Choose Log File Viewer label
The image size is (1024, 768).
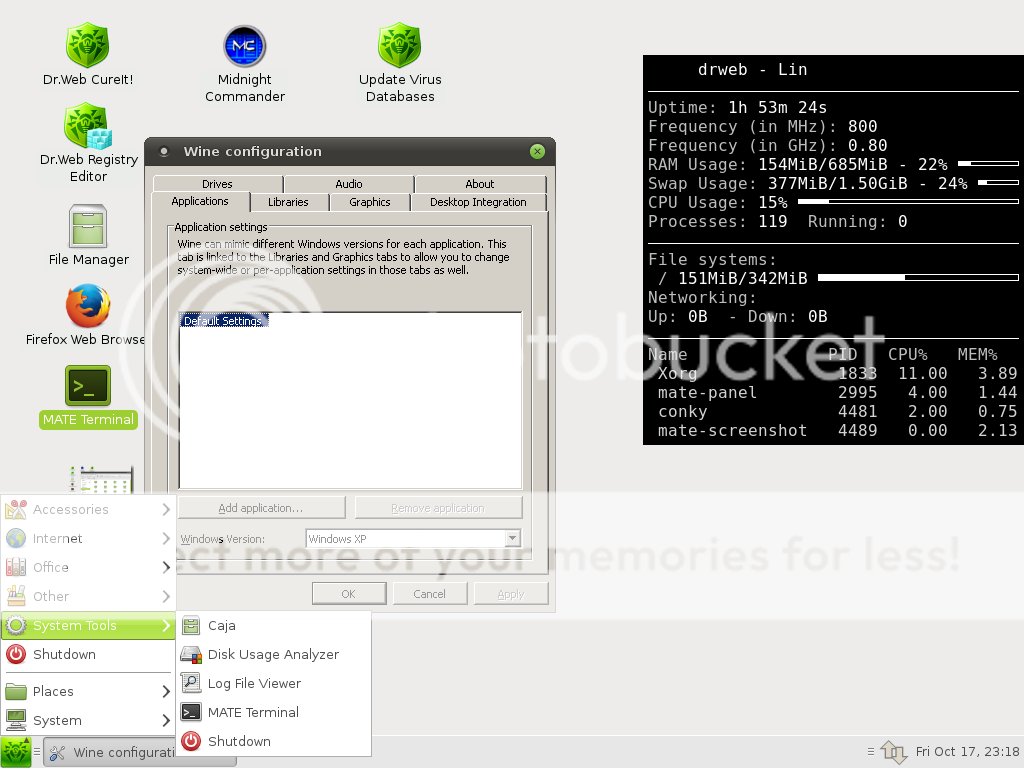point(254,683)
